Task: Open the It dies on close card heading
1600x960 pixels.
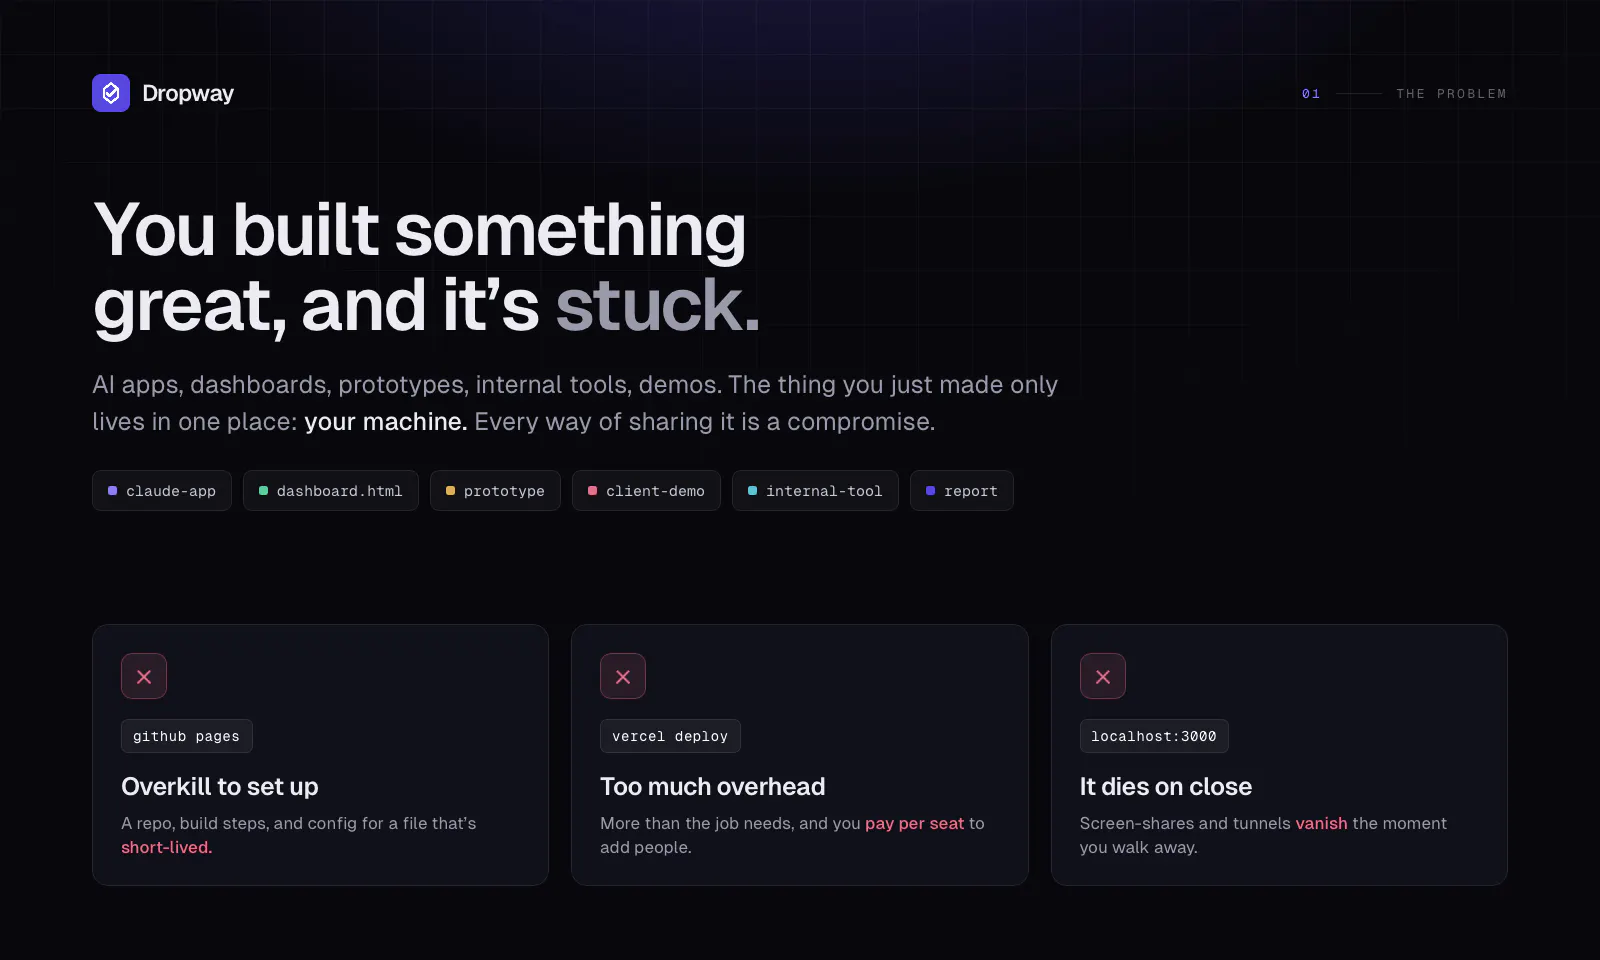Action: coord(1166,787)
